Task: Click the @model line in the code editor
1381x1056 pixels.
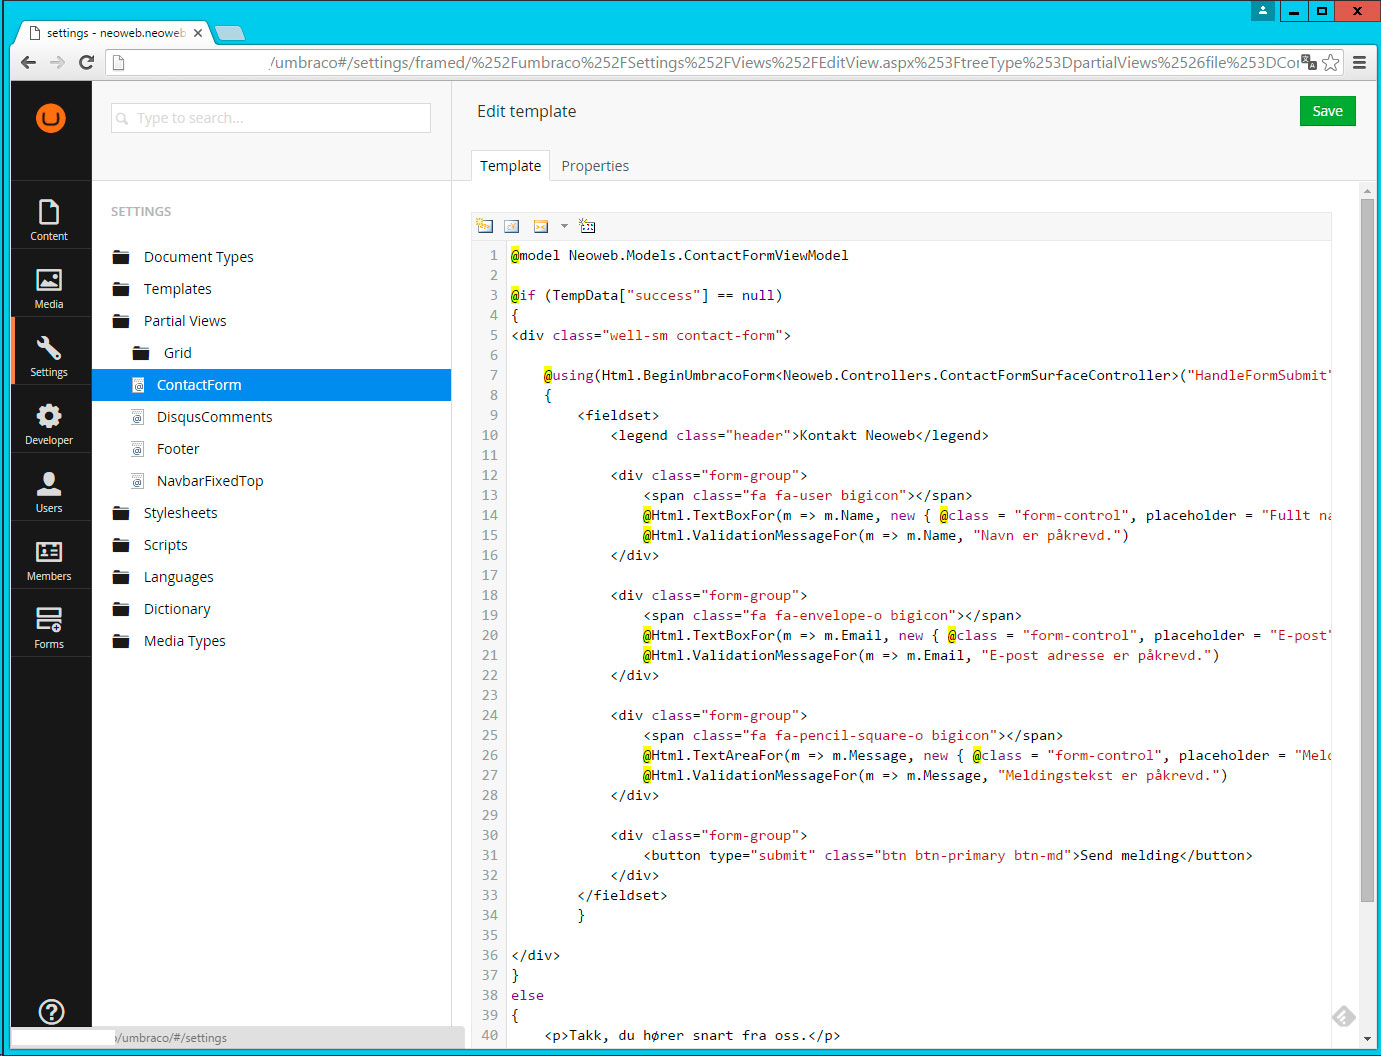Action: pyautogui.click(x=679, y=255)
